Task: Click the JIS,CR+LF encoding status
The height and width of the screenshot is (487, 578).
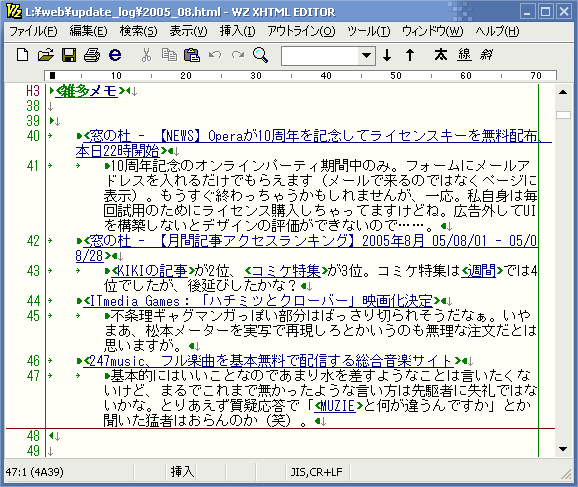Action: pos(317,472)
